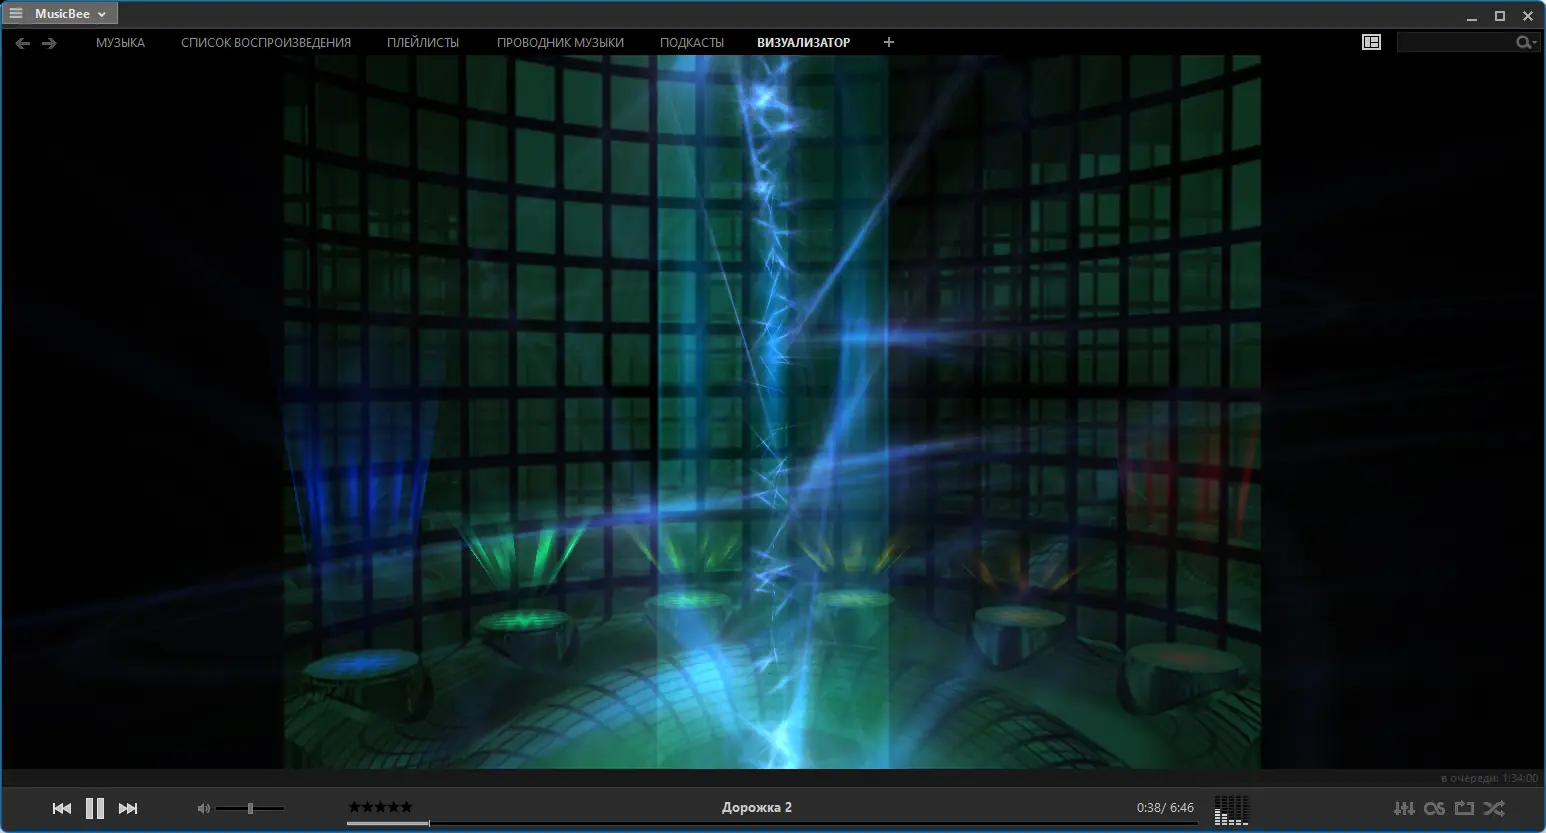Toggle the time display 0:38/ 6:46
The image size is (1546, 833).
[x=1165, y=808]
